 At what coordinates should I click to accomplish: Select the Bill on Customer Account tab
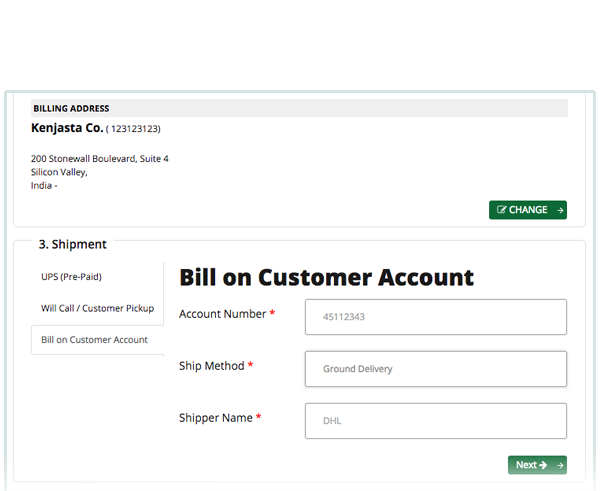[x=94, y=340]
